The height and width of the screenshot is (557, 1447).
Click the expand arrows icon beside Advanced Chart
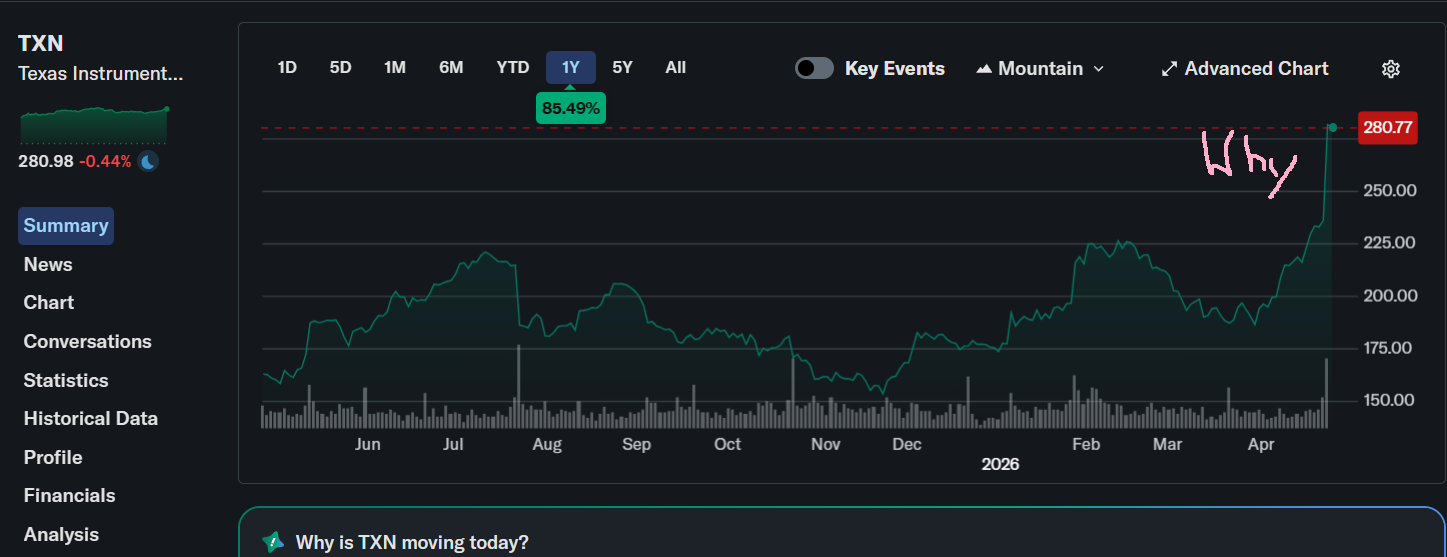coord(1169,69)
